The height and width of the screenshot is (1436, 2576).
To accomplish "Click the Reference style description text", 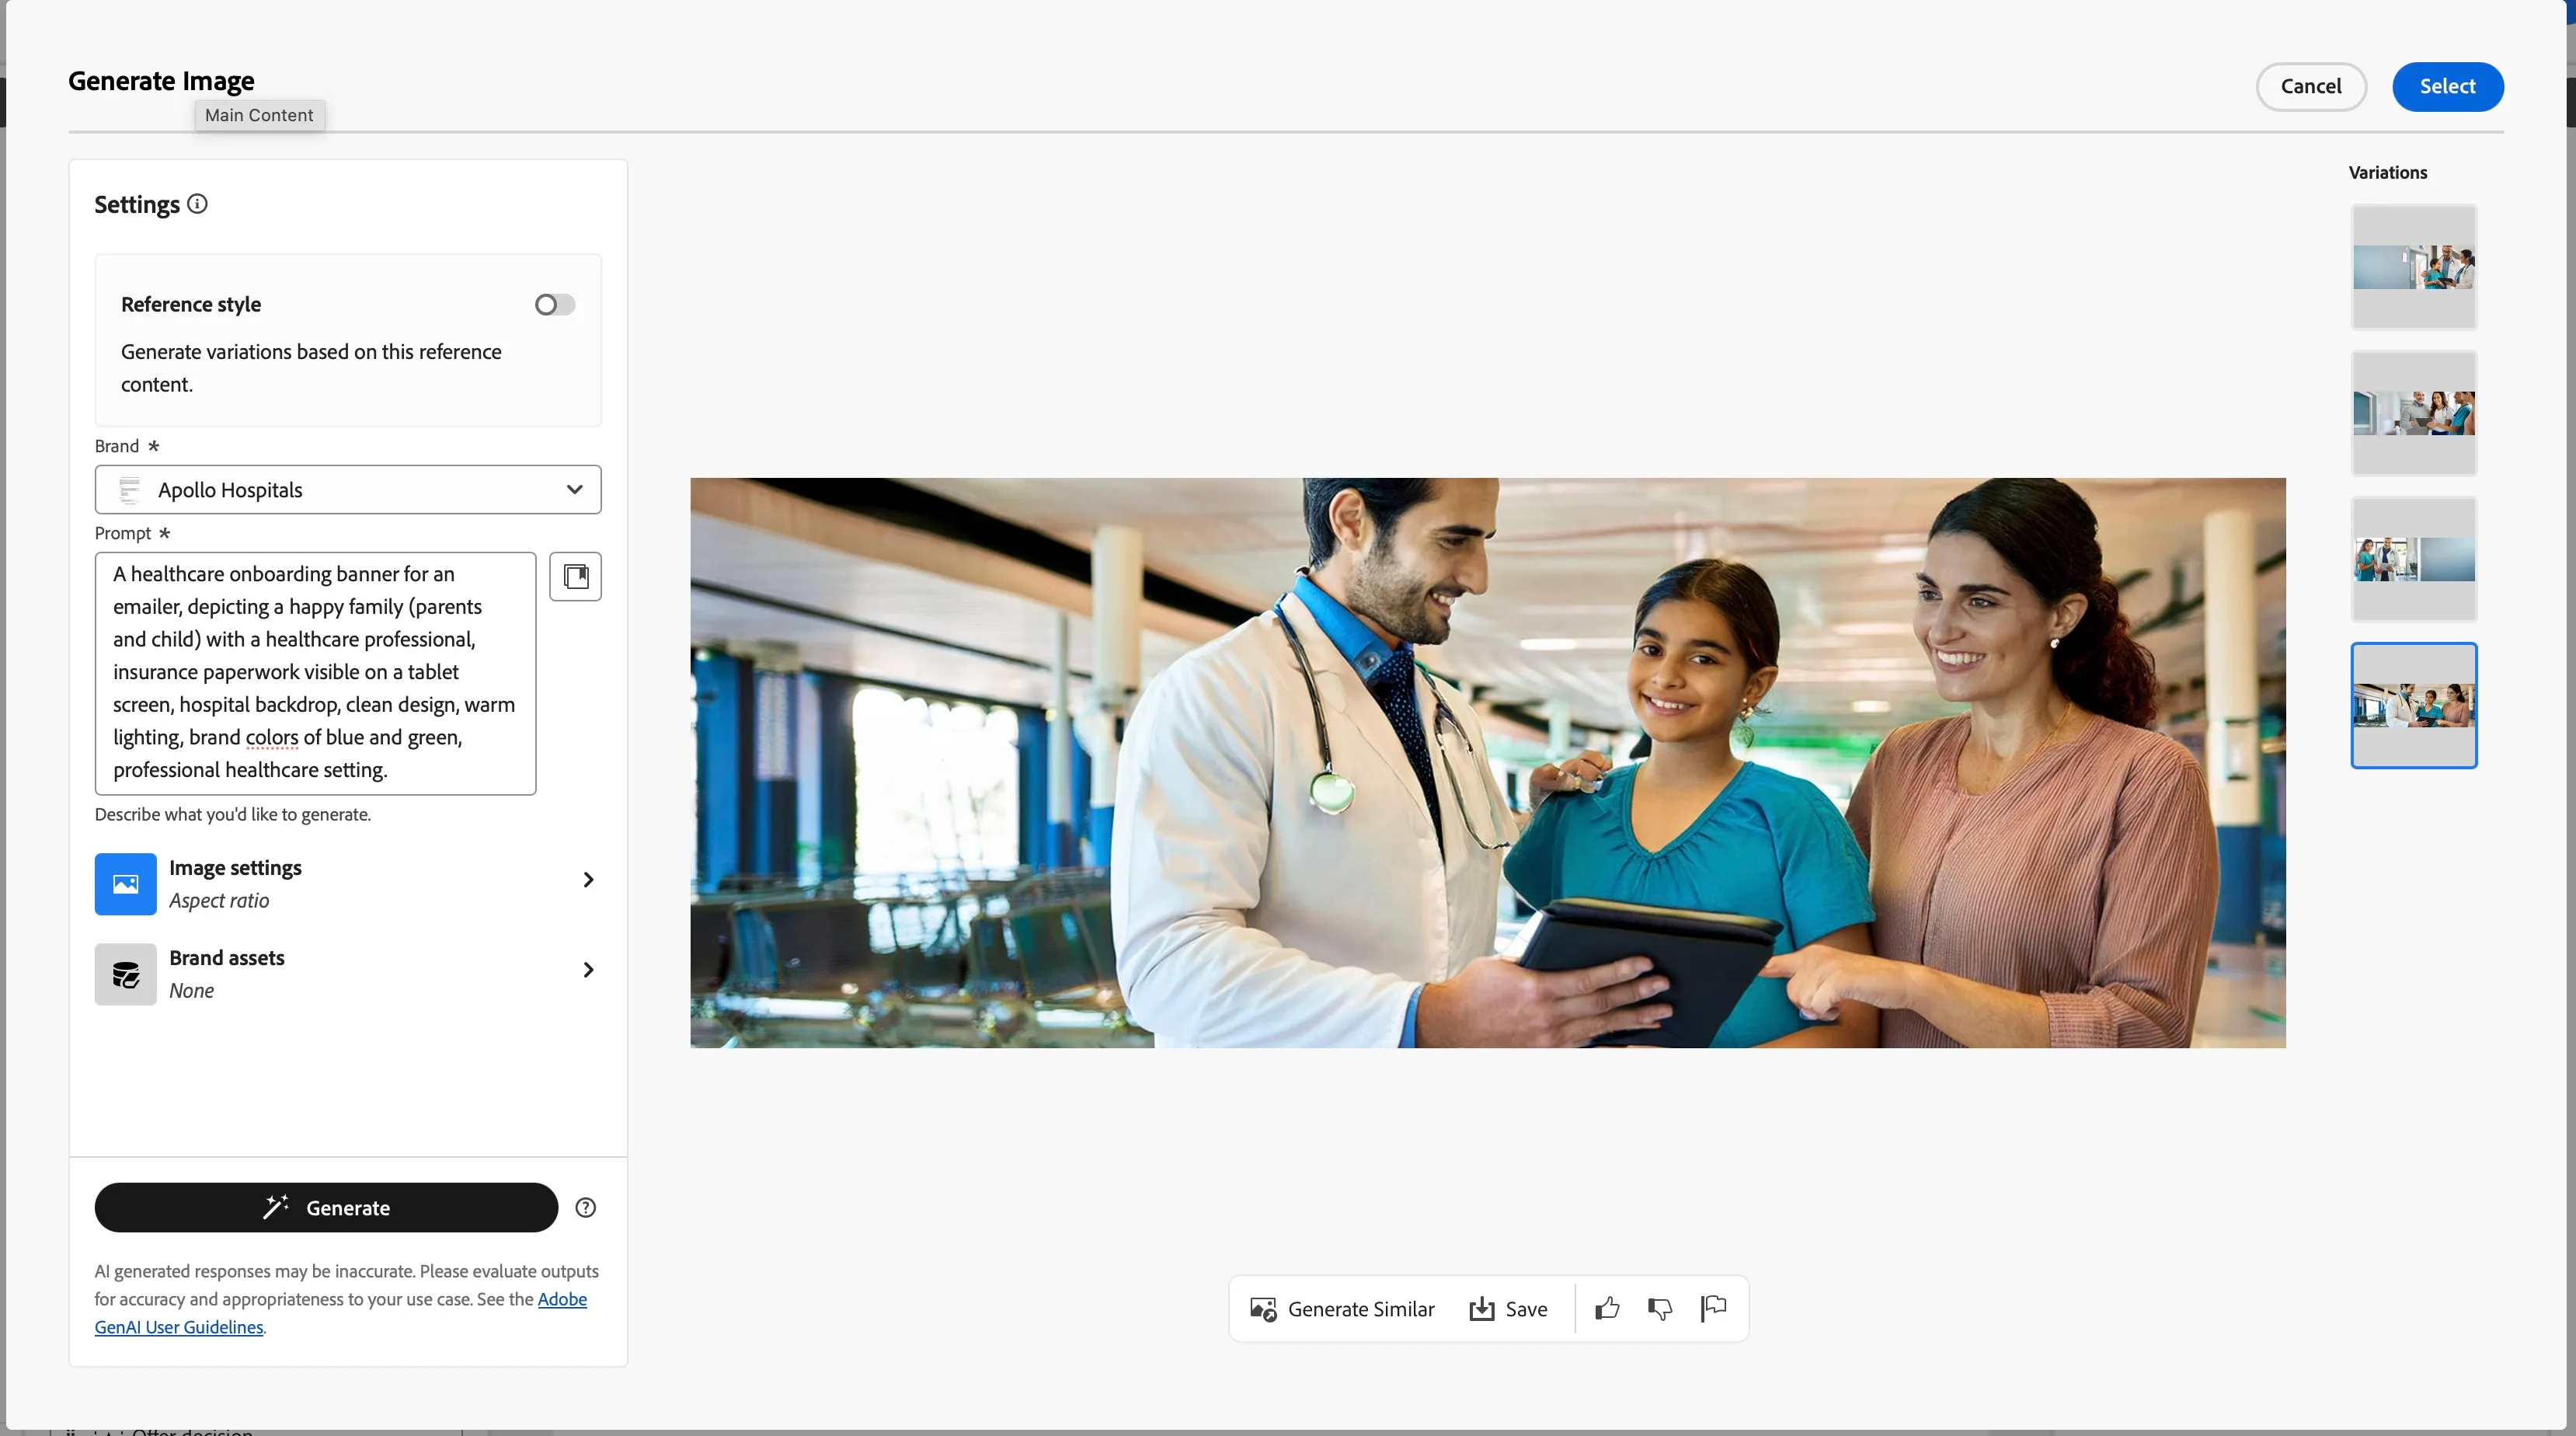I will 311,368.
